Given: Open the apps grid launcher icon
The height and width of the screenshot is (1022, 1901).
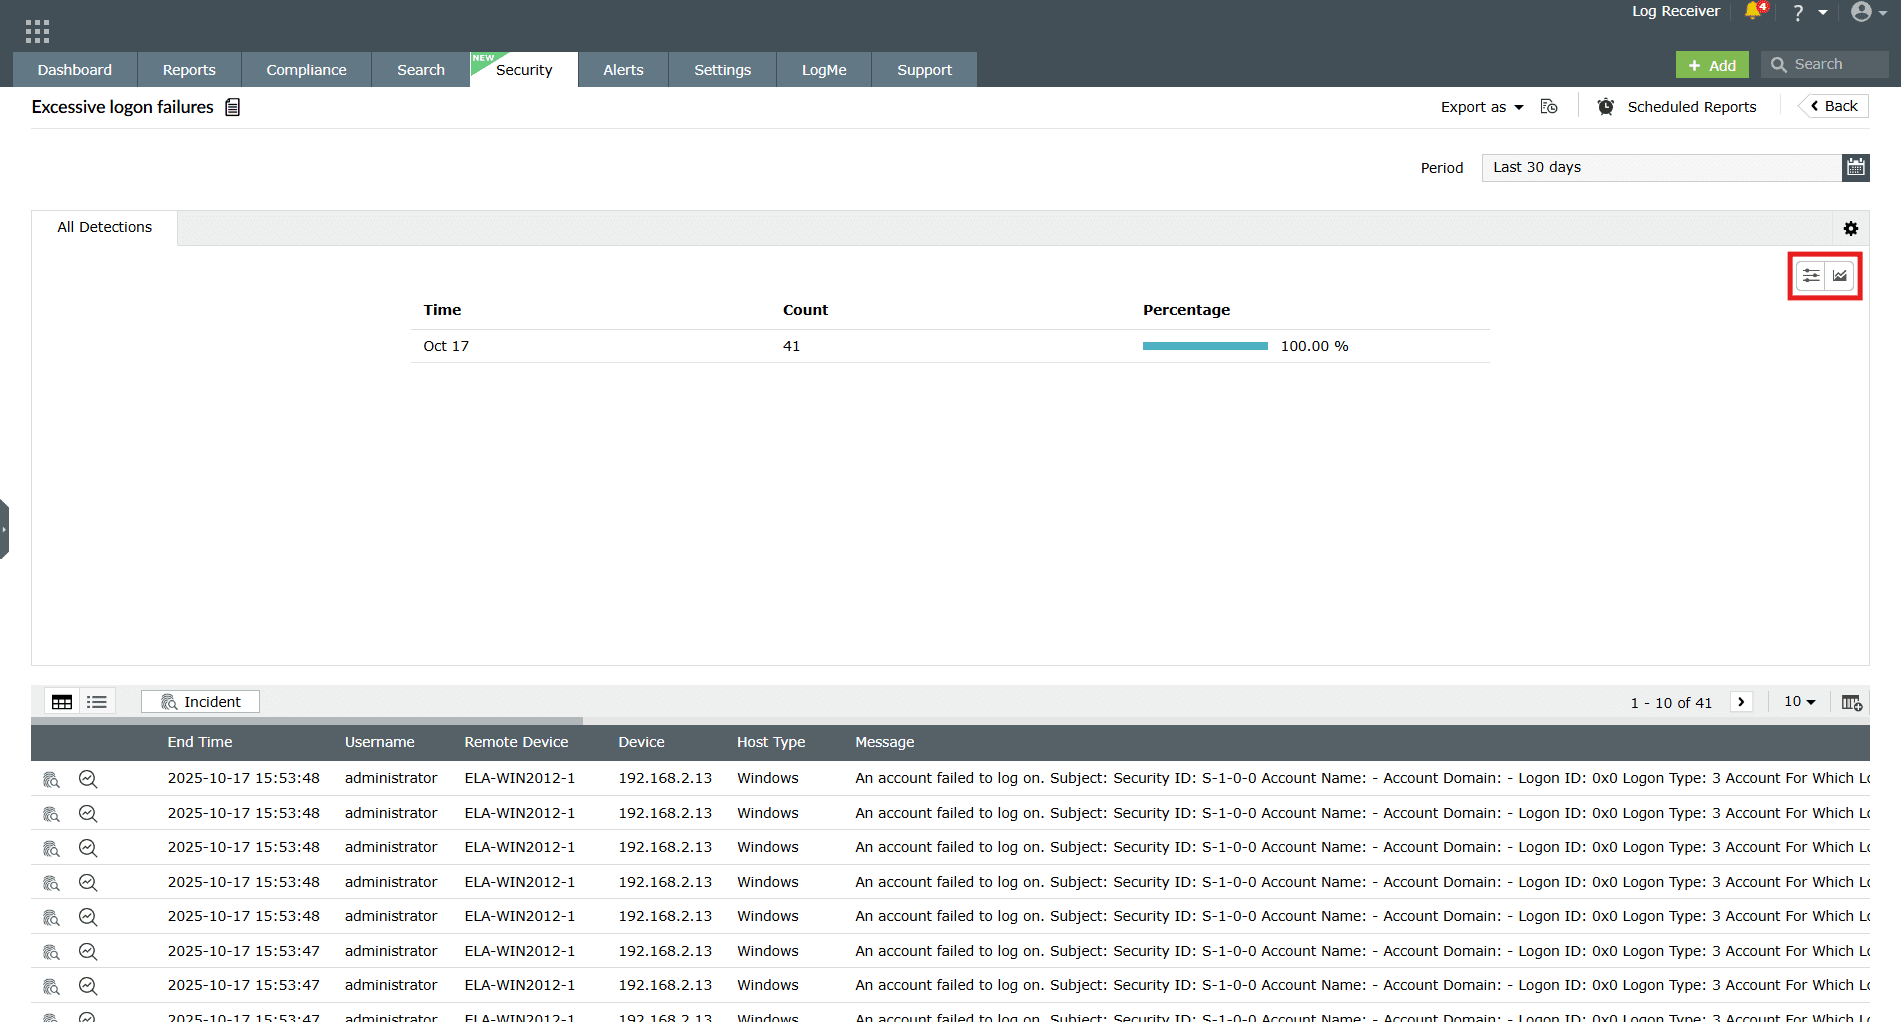Looking at the screenshot, I should [x=36, y=30].
